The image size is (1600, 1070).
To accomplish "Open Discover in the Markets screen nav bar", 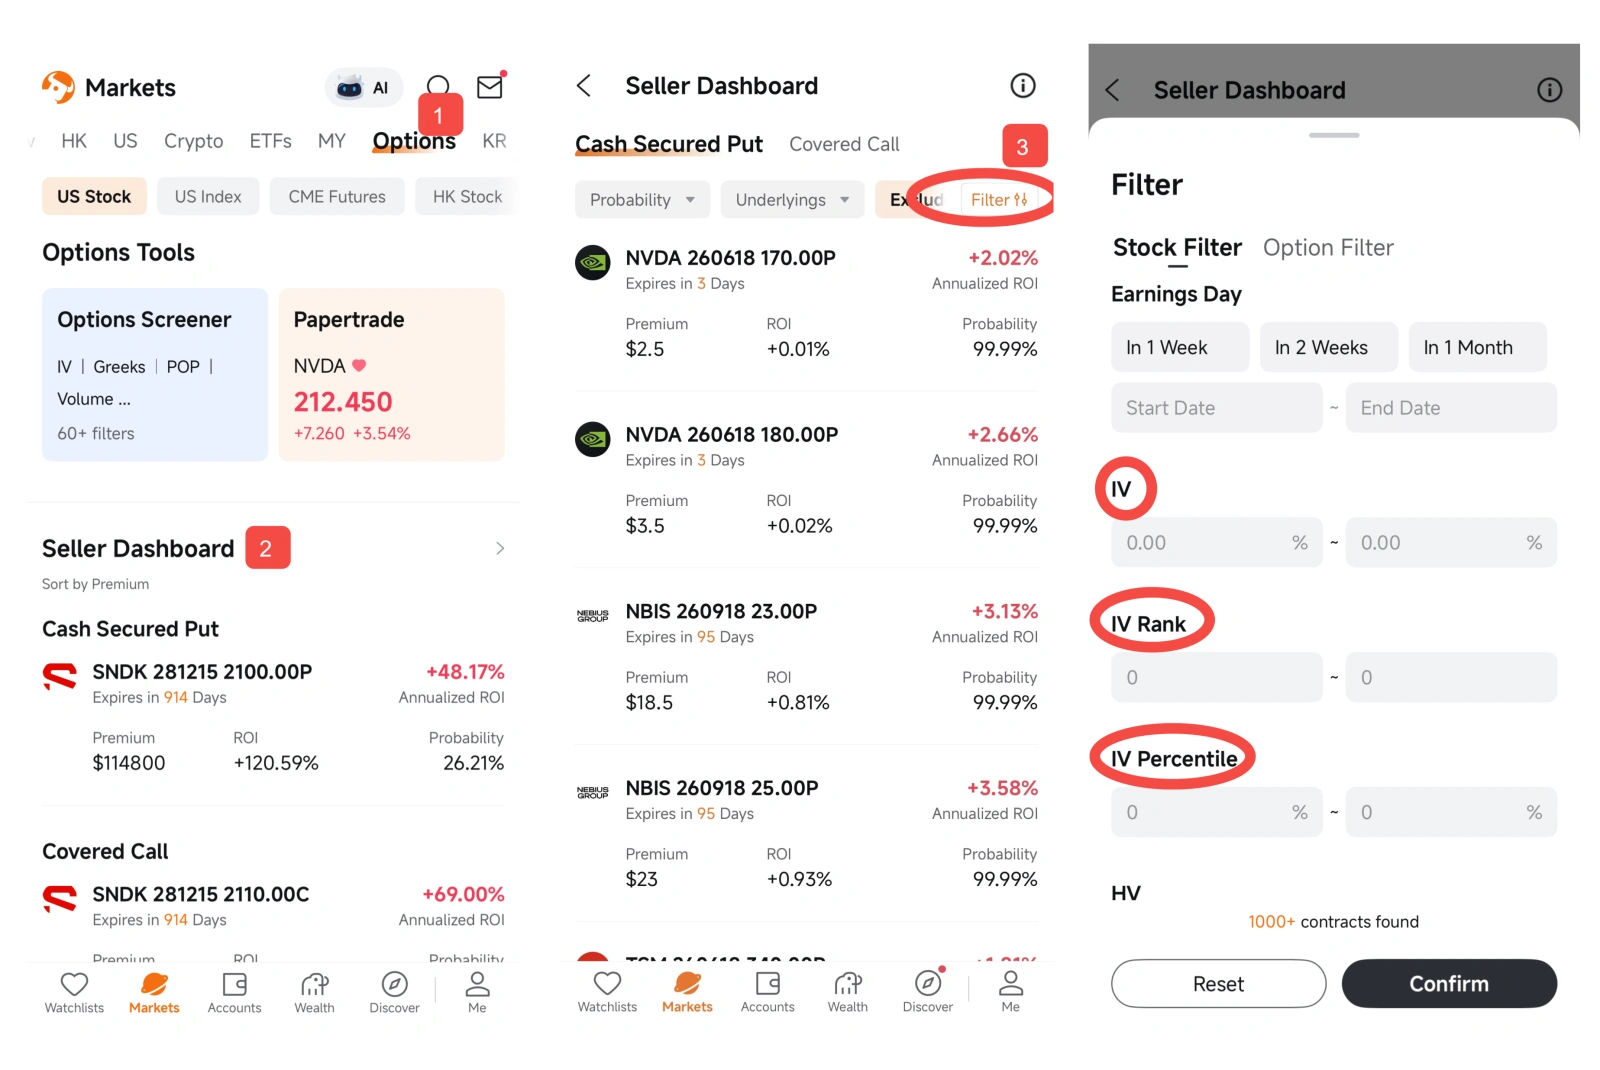I will point(394,992).
